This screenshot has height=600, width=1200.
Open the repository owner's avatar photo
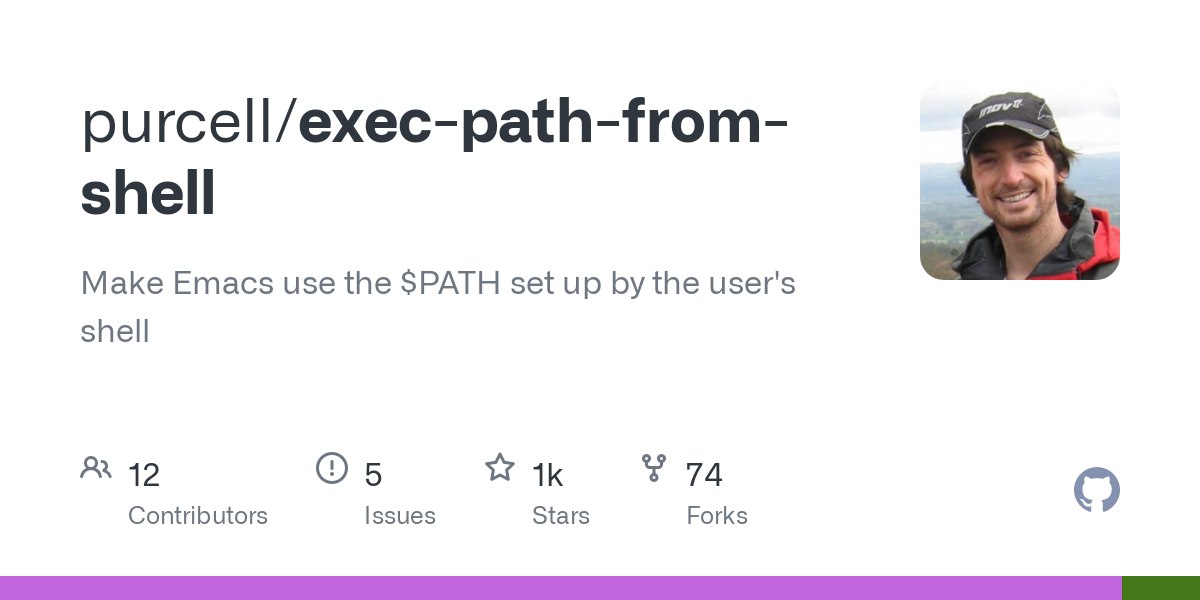pos(1019,180)
